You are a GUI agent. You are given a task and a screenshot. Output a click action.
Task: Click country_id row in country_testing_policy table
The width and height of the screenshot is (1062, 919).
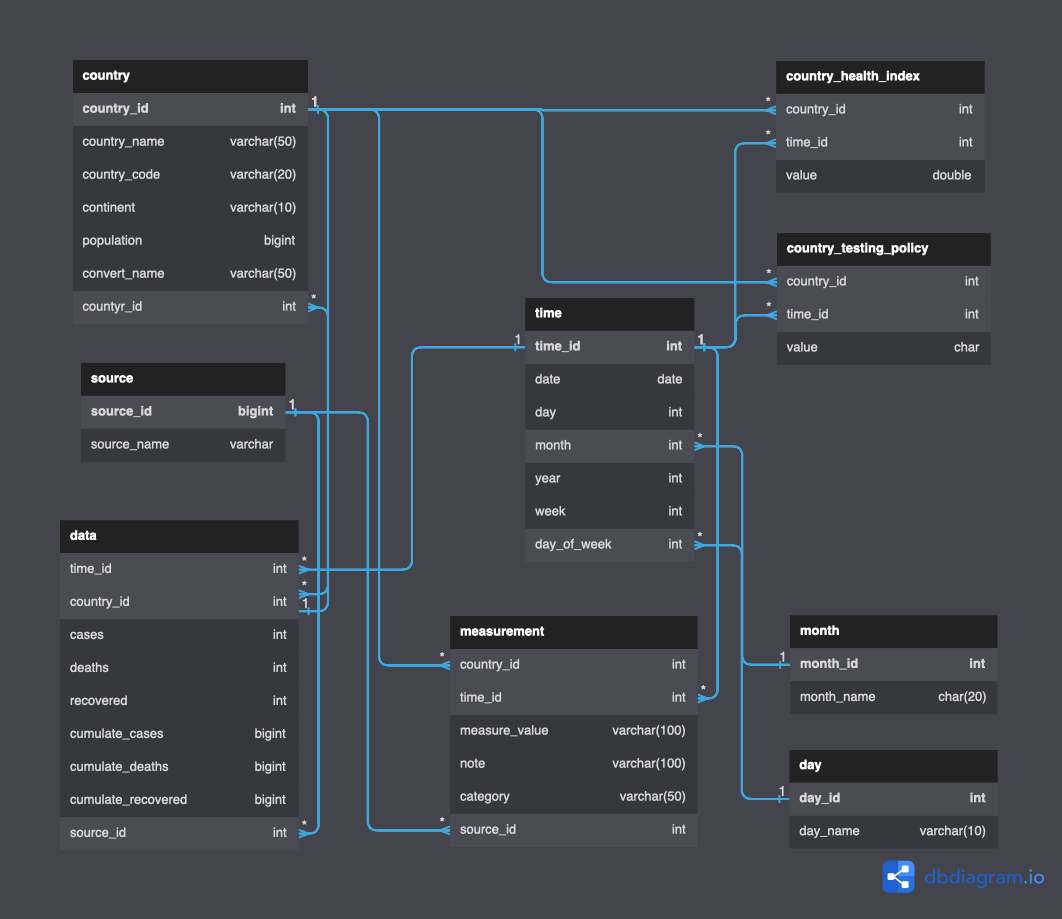884,282
